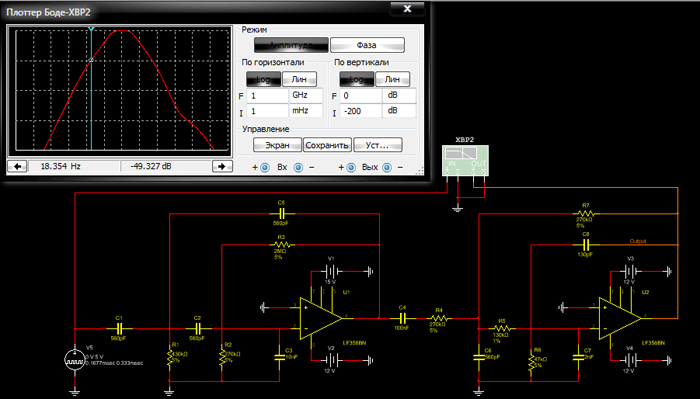Click the XBP2 Bode plotter instrument icon
This screenshot has height=399, width=700.
tap(465, 160)
